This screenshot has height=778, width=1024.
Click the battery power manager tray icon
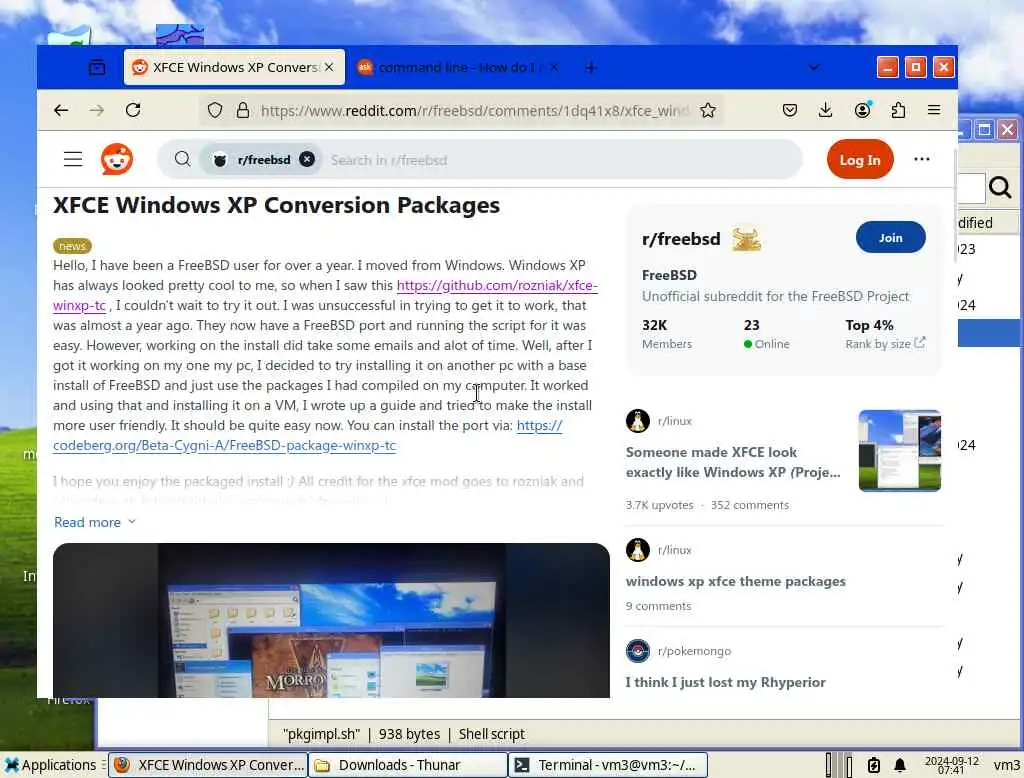point(874,765)
